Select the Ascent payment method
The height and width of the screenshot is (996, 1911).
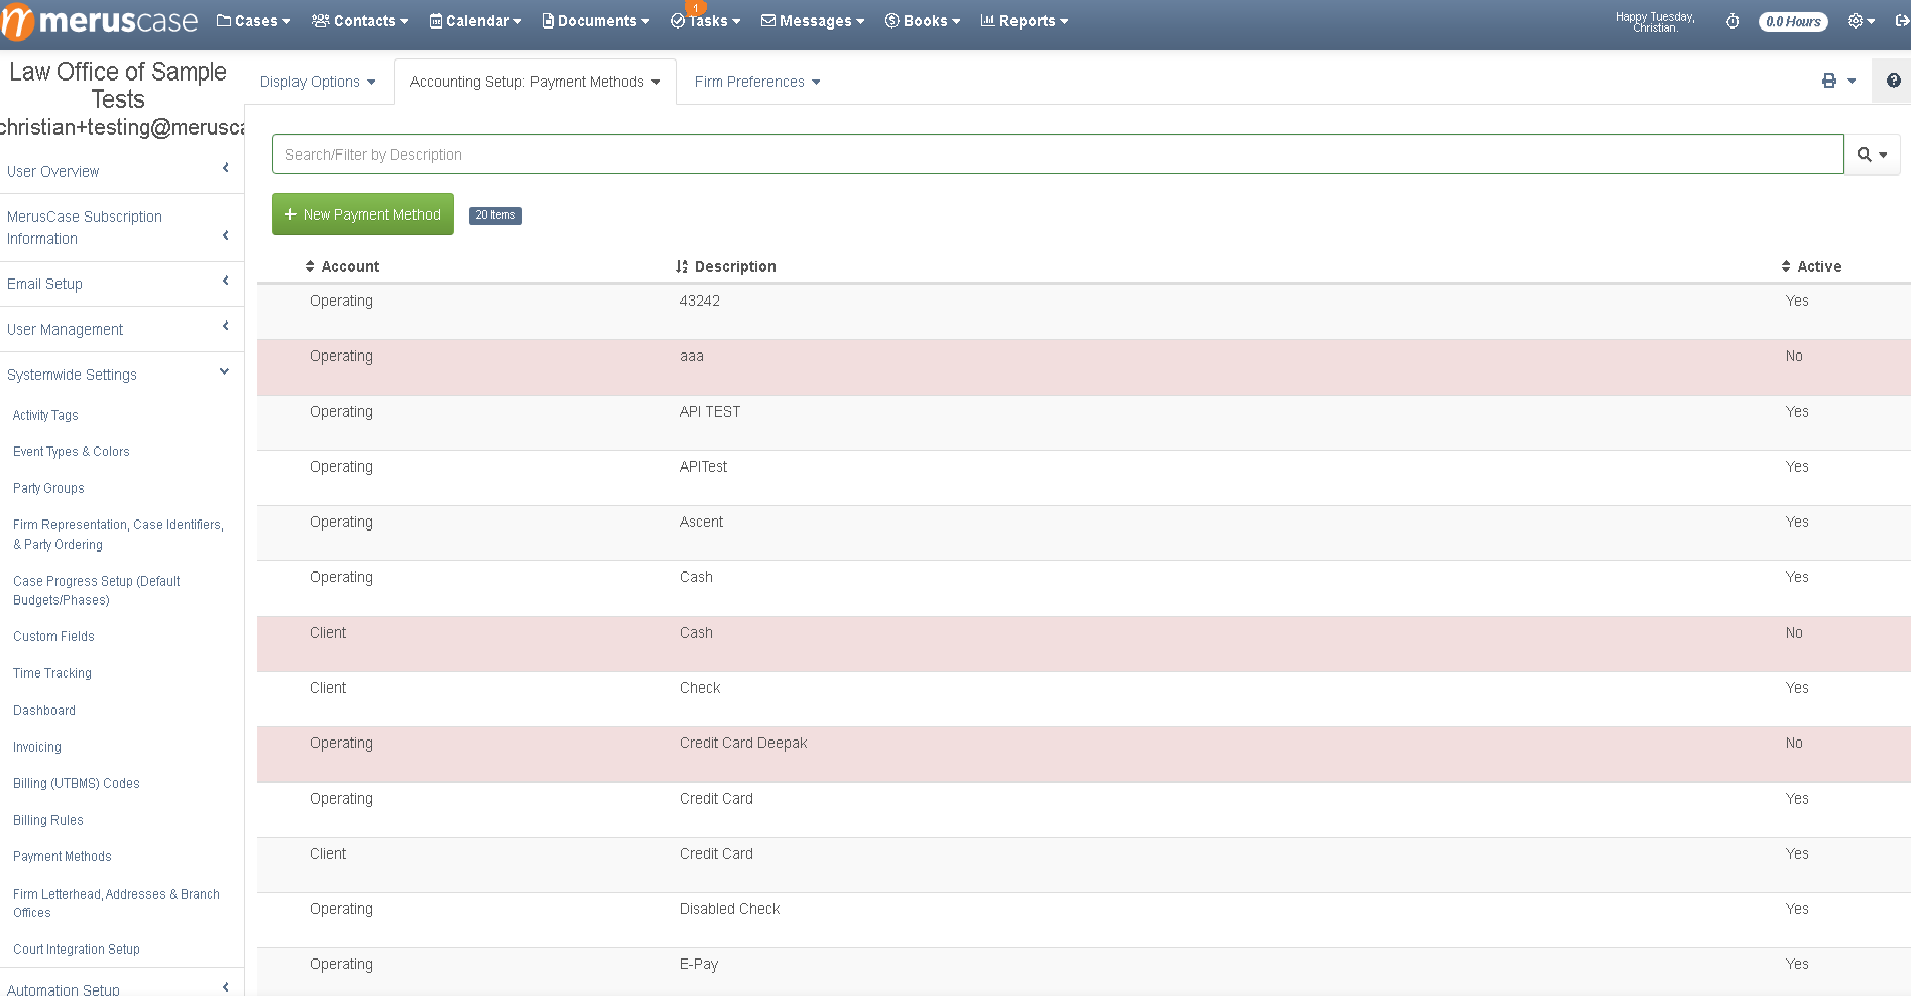(1084, 533)
